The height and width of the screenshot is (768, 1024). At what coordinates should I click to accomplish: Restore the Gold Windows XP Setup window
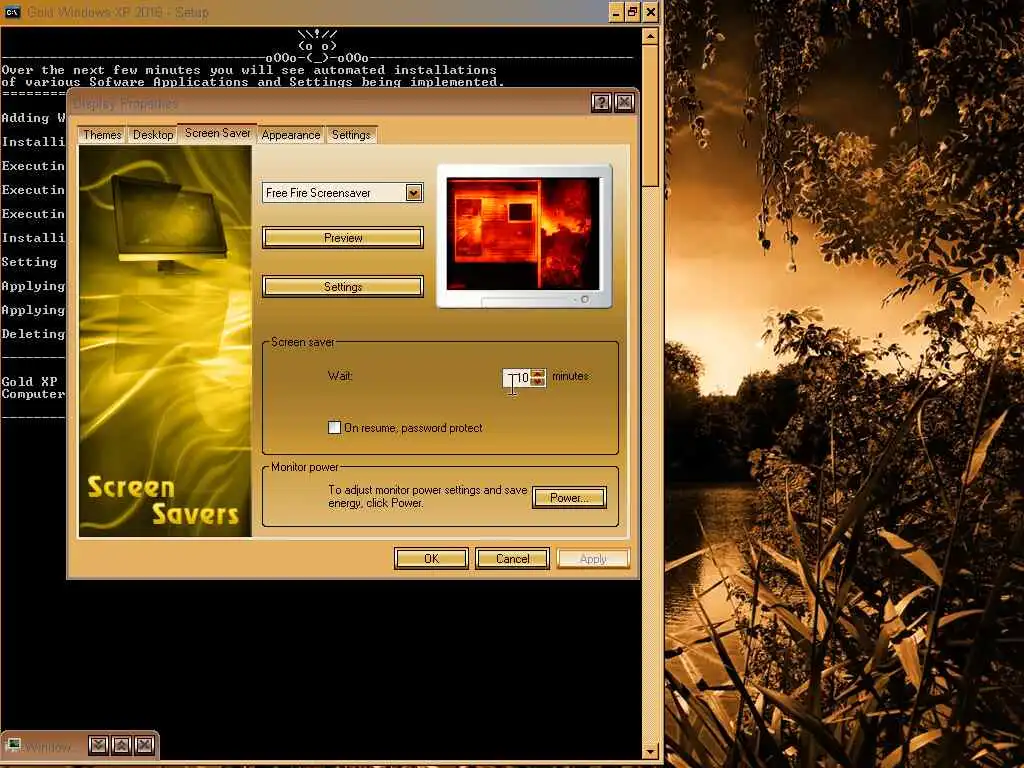pyautogui.click(x=633, y=12)
